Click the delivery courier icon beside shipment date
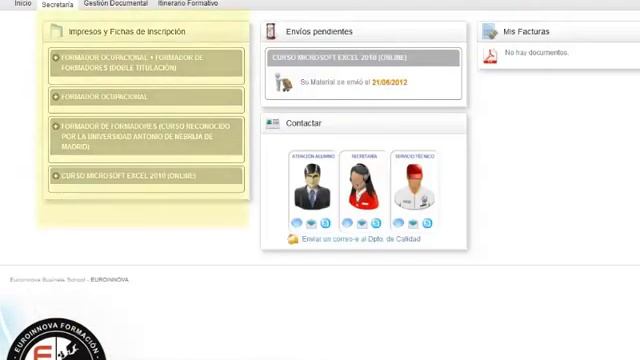 (x=284, y=82)
